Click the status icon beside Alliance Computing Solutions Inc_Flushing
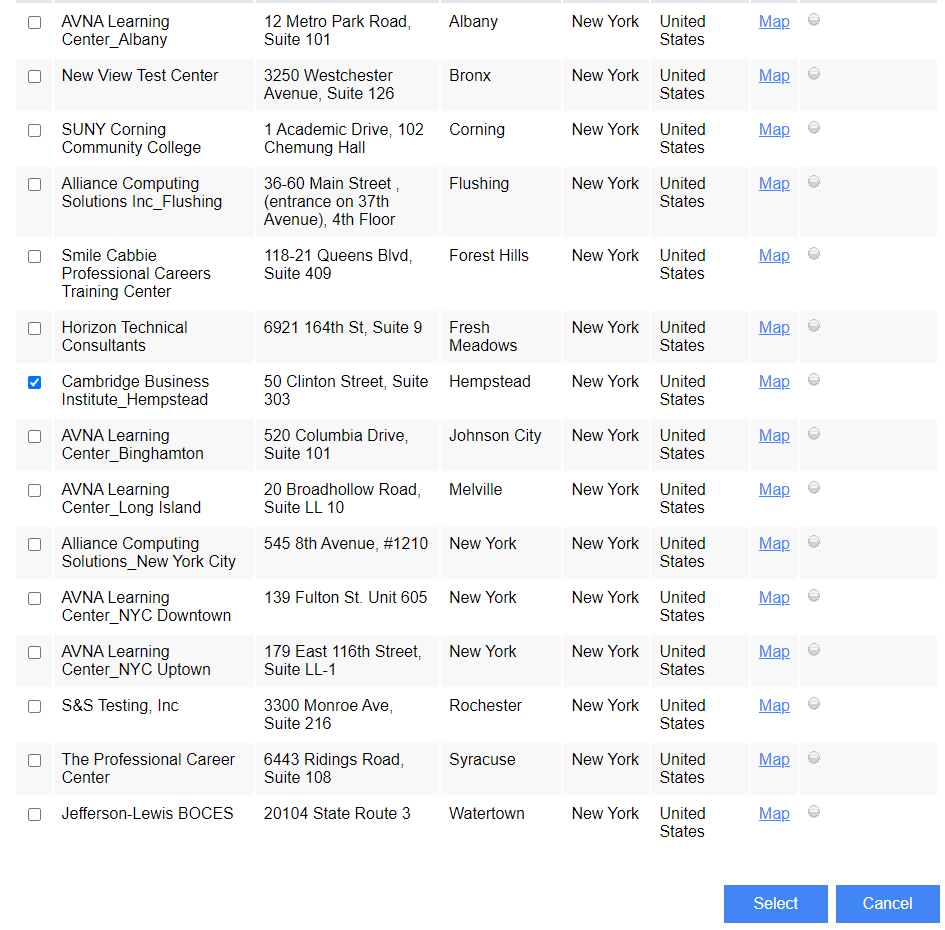This screenshot has height=930, width=945. (x=814, y=180)
